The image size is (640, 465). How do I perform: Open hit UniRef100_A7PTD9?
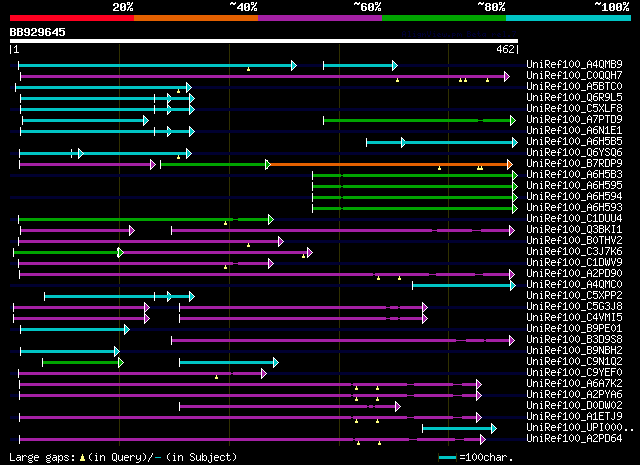(x=574, y=119)
